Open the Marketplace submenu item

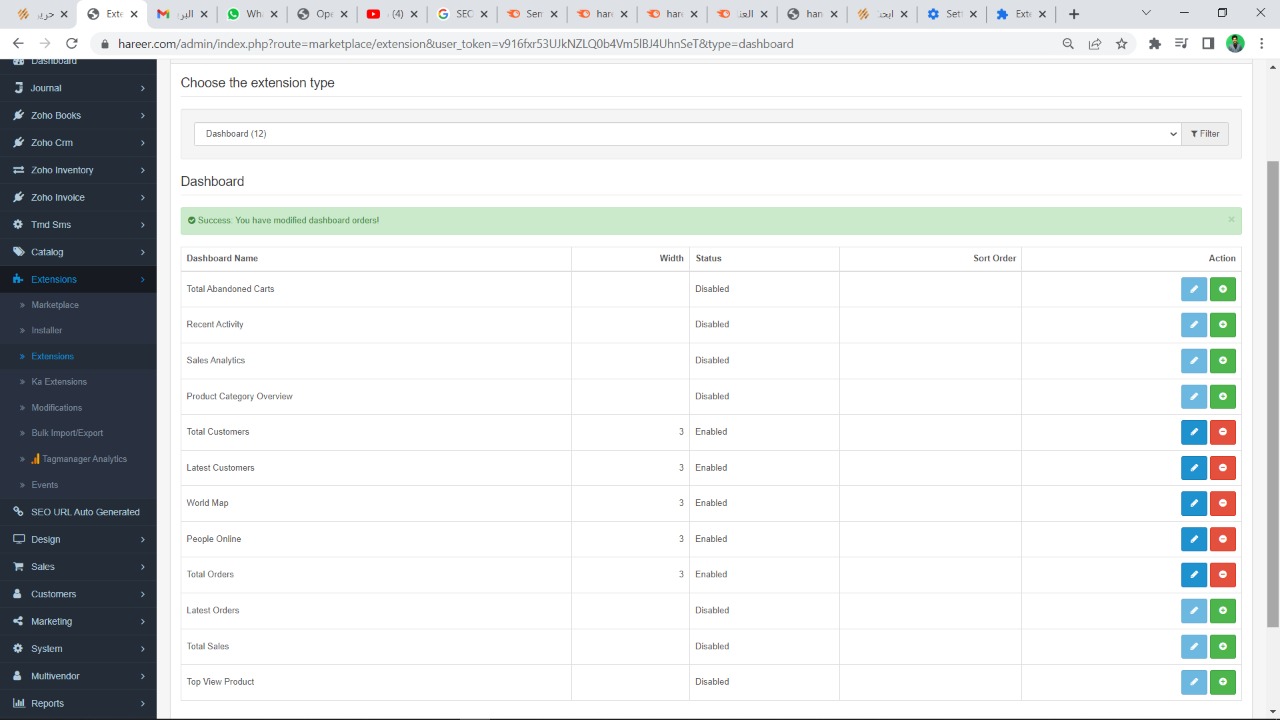coord(78,305)
